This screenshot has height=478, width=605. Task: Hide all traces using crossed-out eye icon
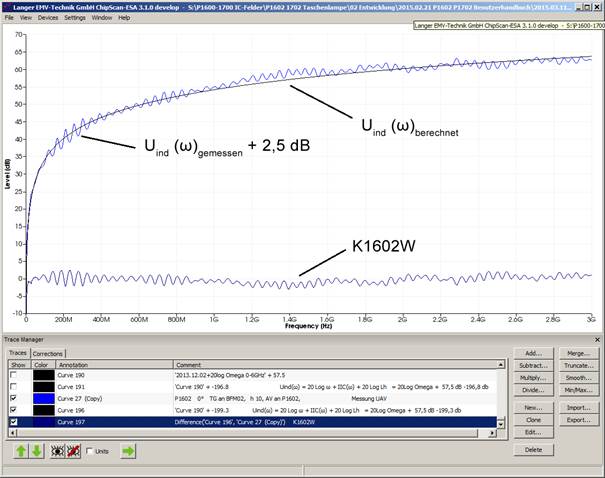(x=73, y=451)
